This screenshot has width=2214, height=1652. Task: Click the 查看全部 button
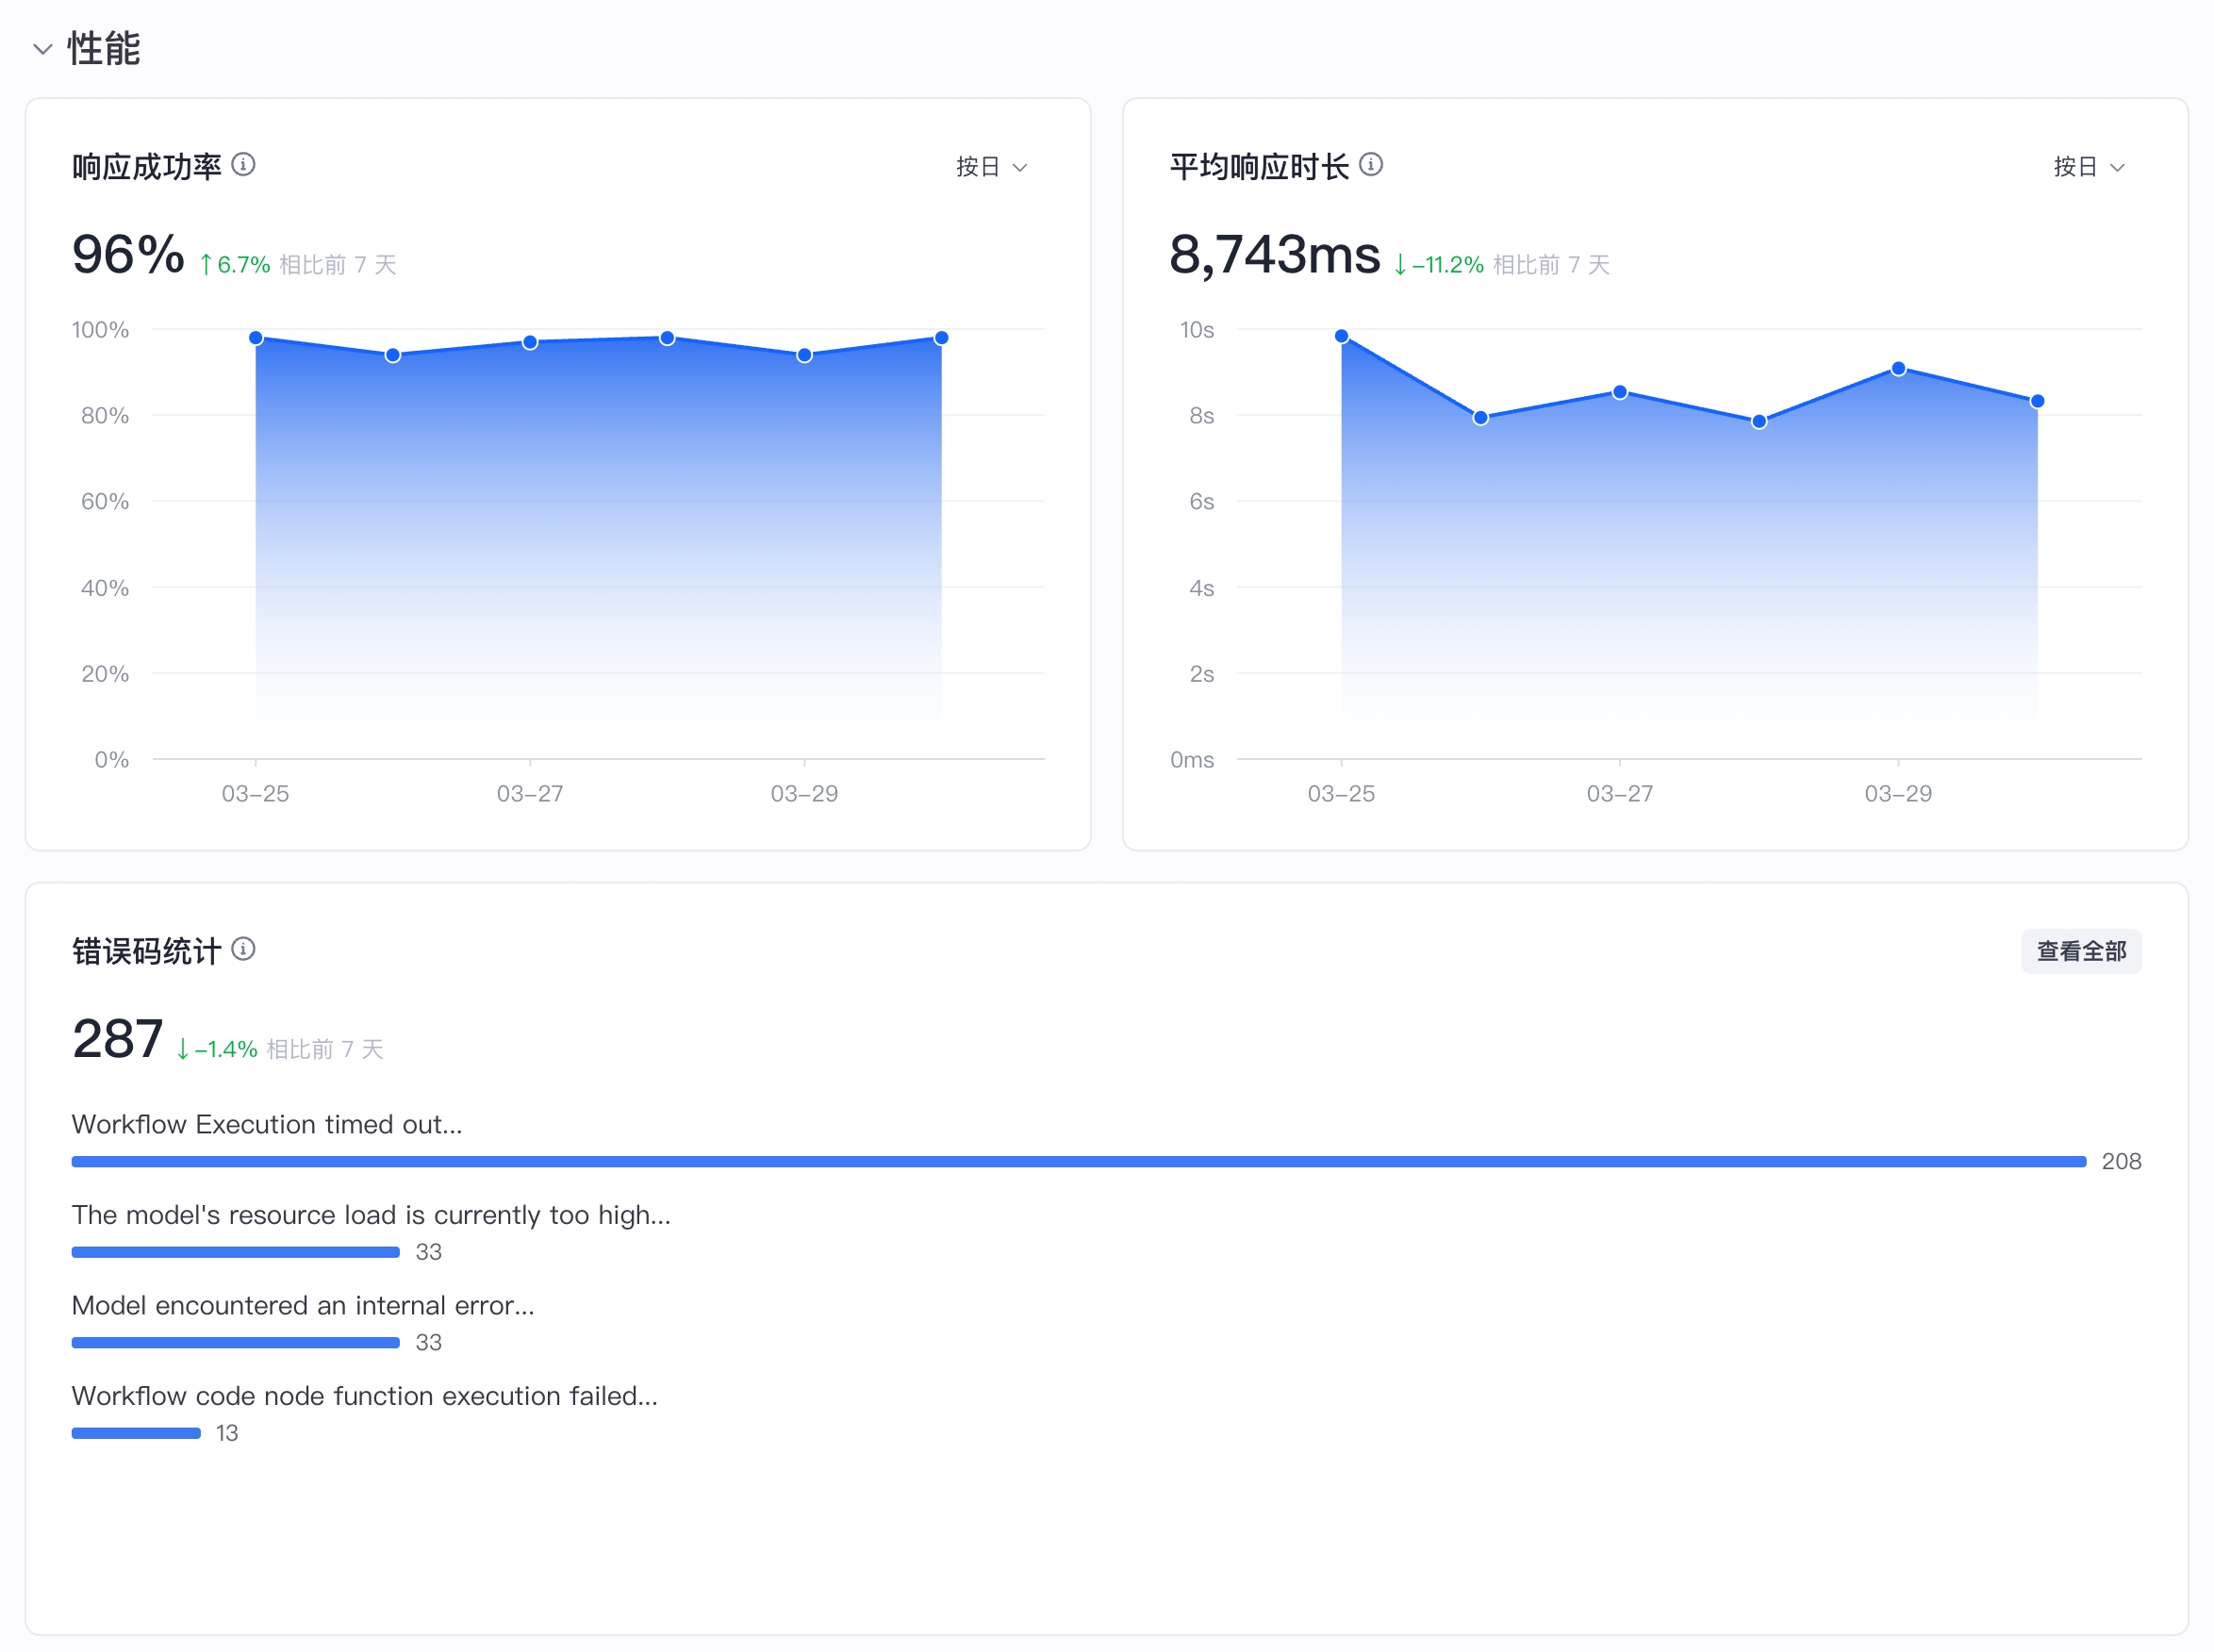pos(2081,951)
